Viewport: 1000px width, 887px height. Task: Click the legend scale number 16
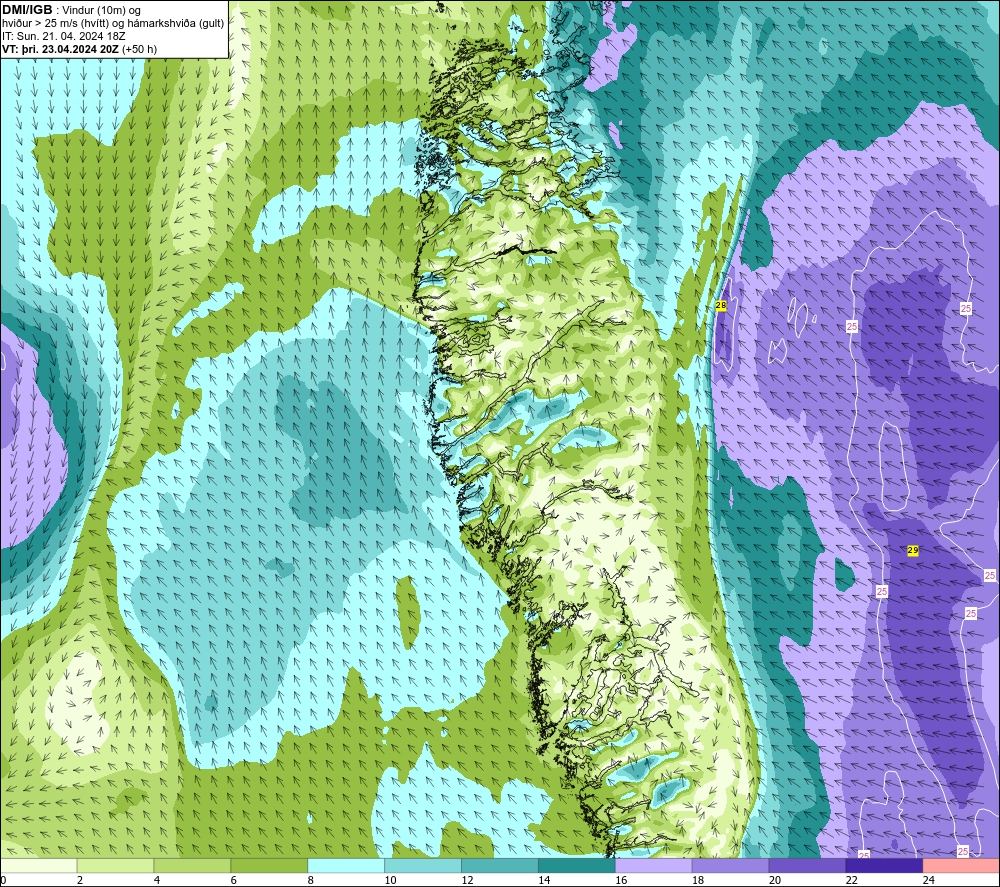[x=621, y=880]
